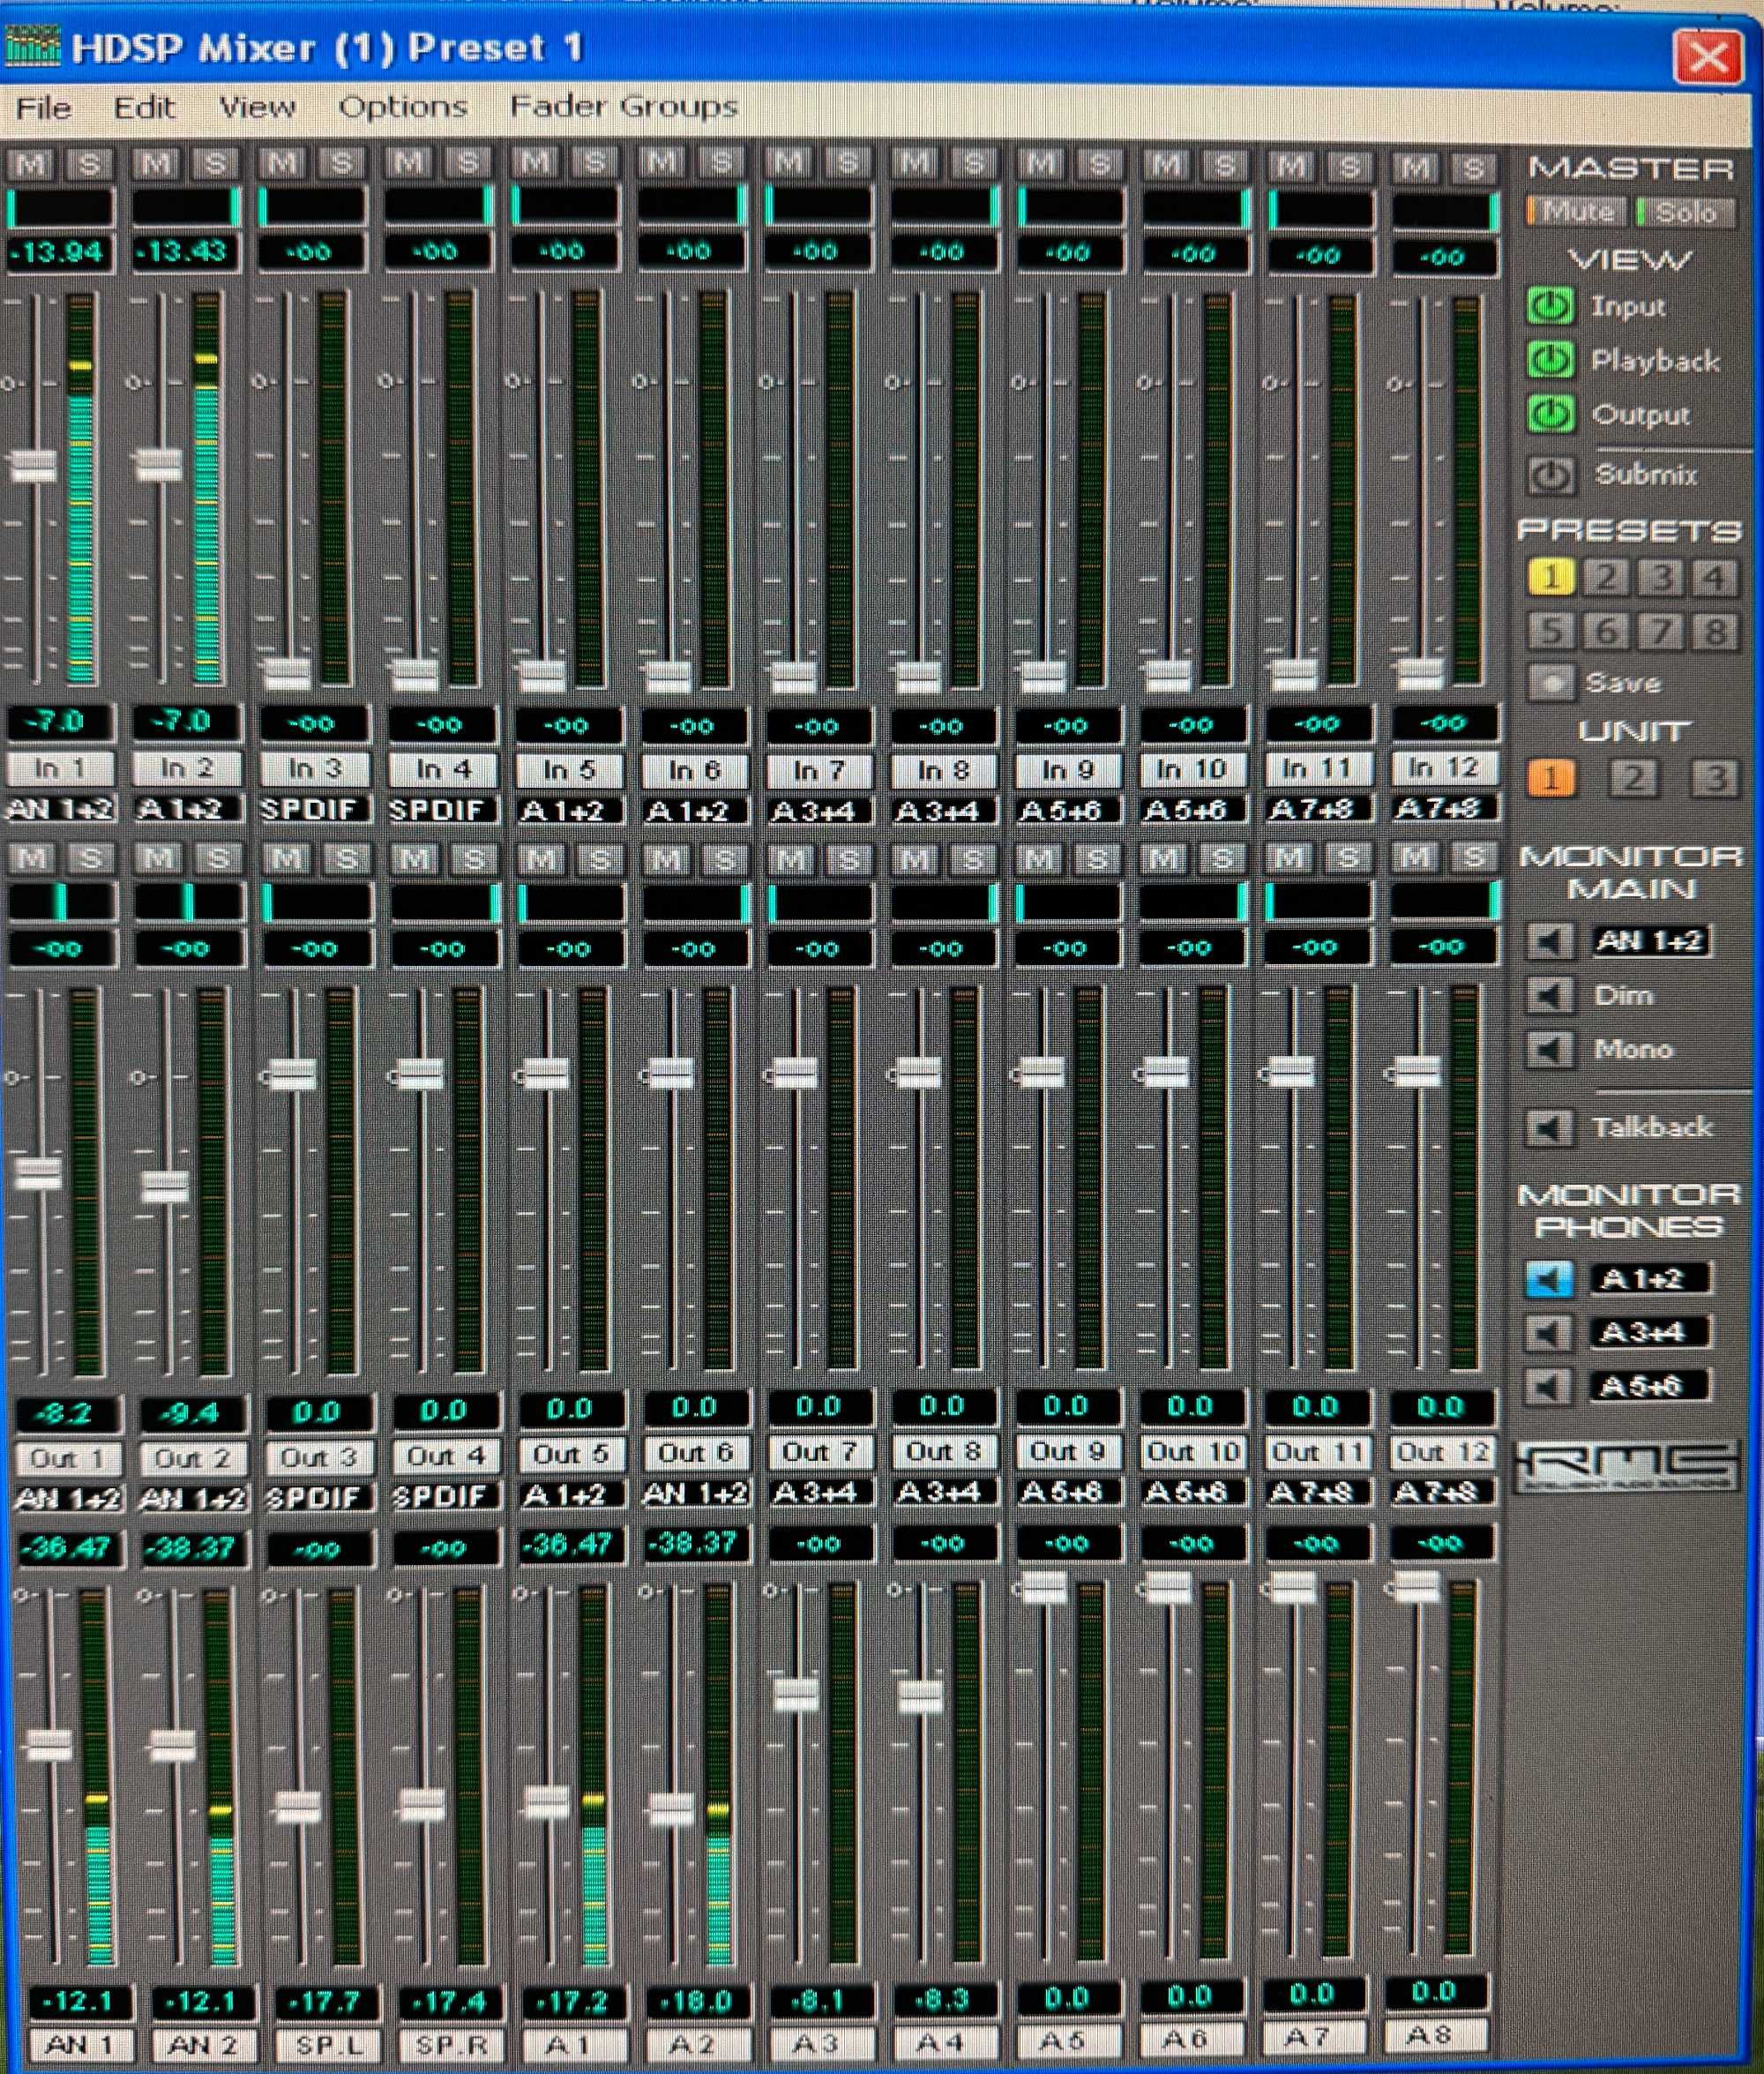This screenshot has width=1764, height=2074.
Task: Open routing selector AN 1+2 under In 1
Action: point(60,808)
